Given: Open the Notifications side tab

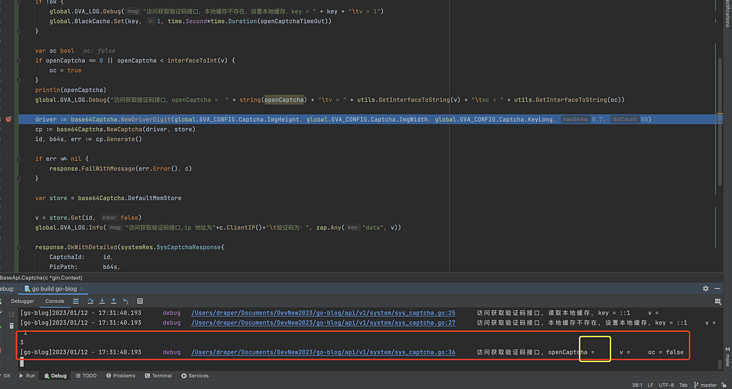Looking at the screenshot, I should (727, 13).
